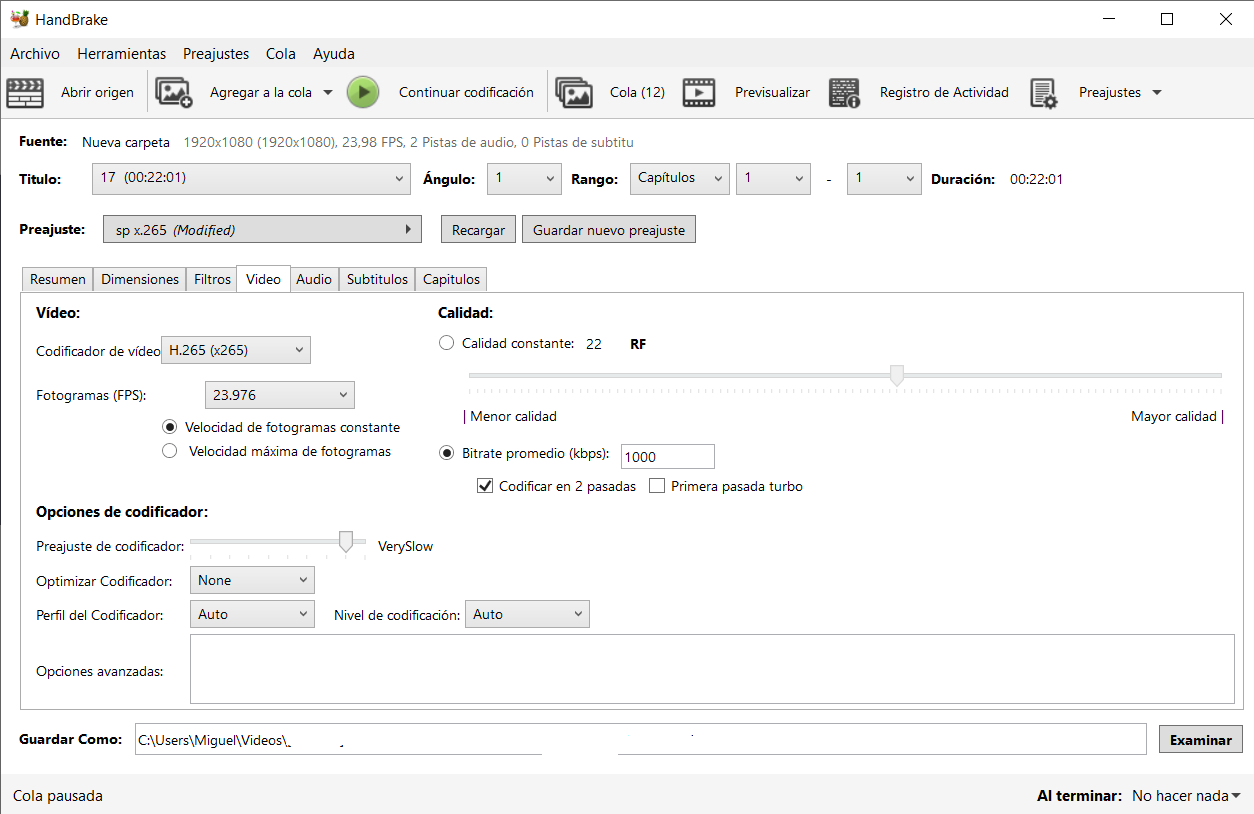This screenshot has height=814, width=1254.
Task: Click the Abrir origen label
Action: pyautogui.click(x=97, y=93)
